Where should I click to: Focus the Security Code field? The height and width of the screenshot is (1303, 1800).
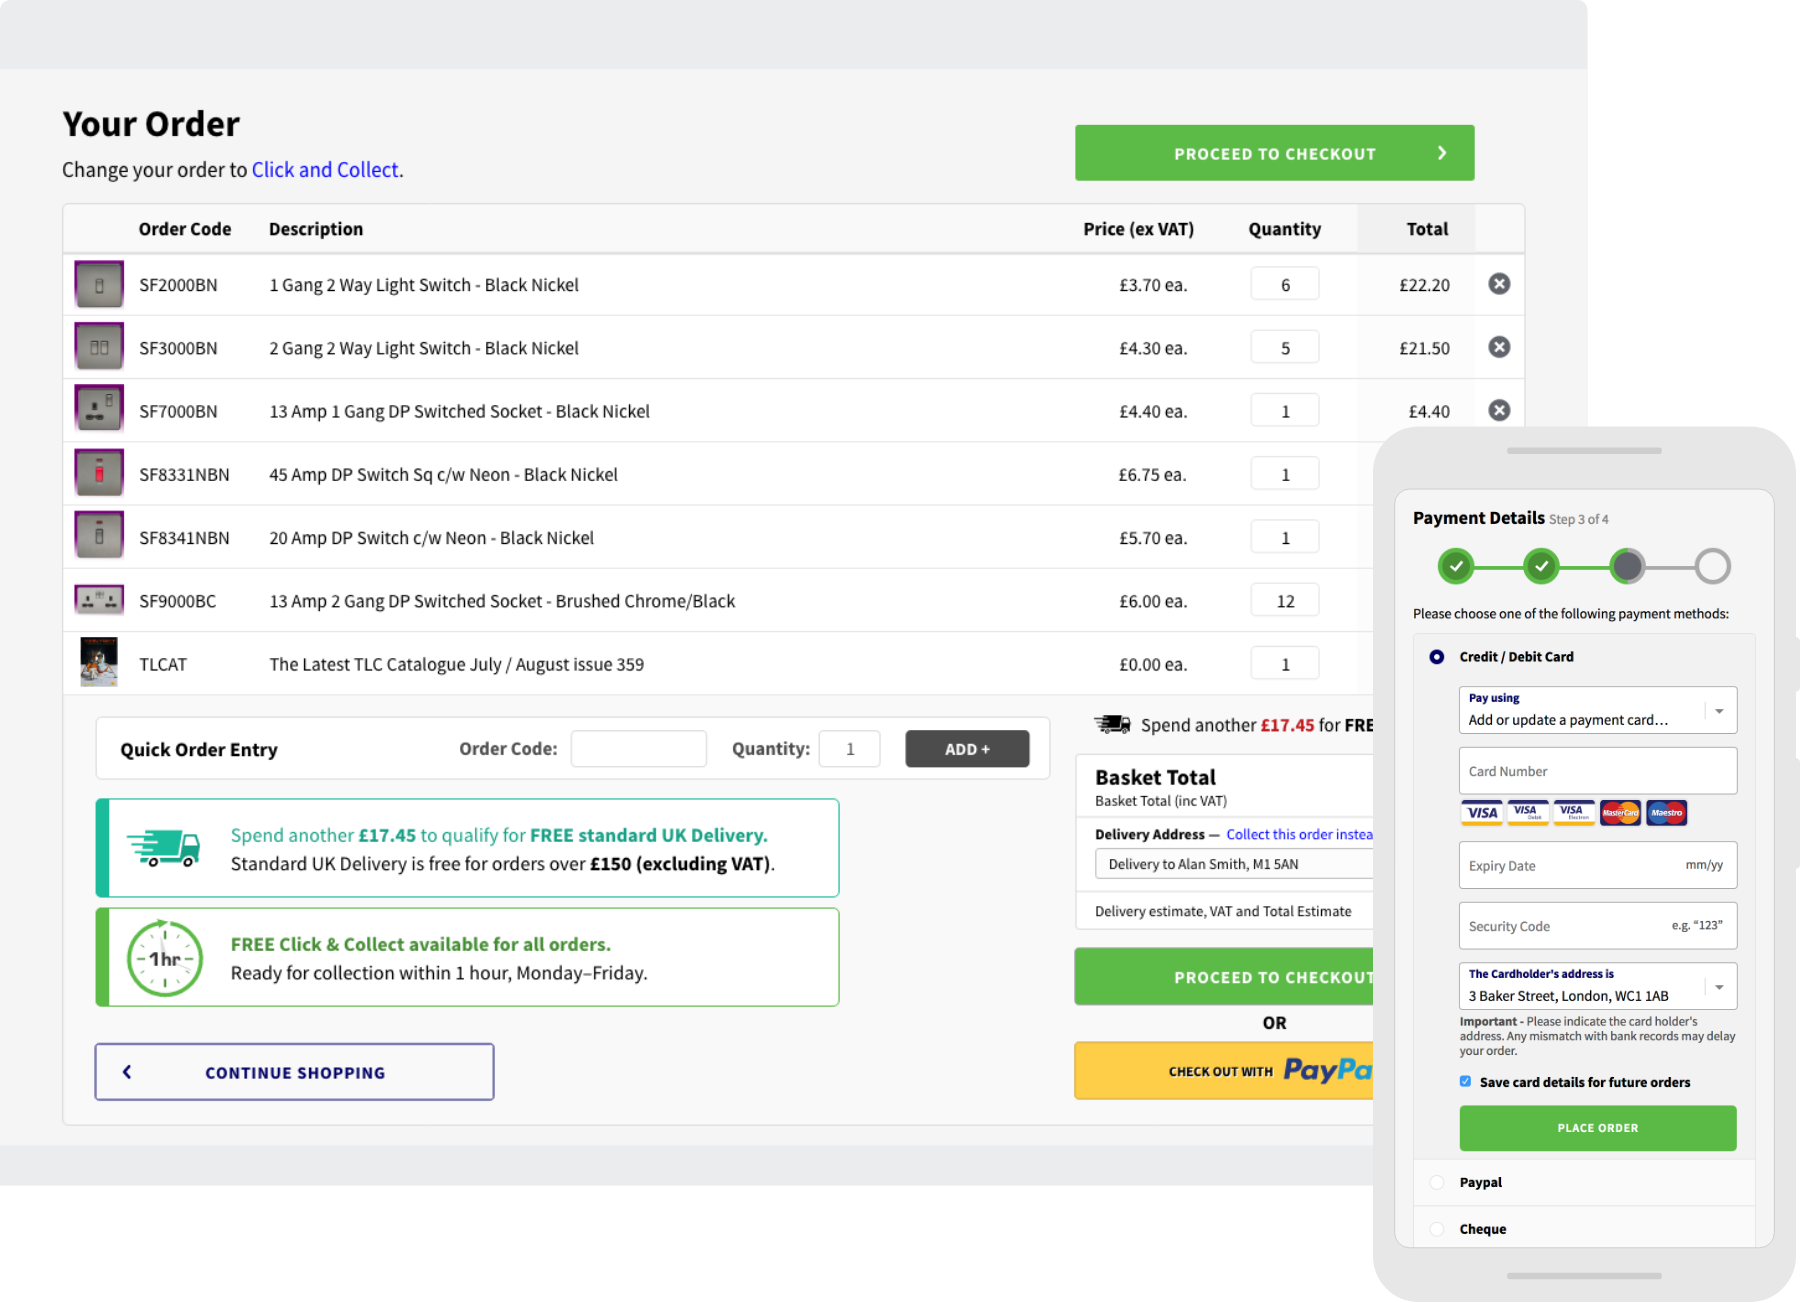[x=1598, y=926]
